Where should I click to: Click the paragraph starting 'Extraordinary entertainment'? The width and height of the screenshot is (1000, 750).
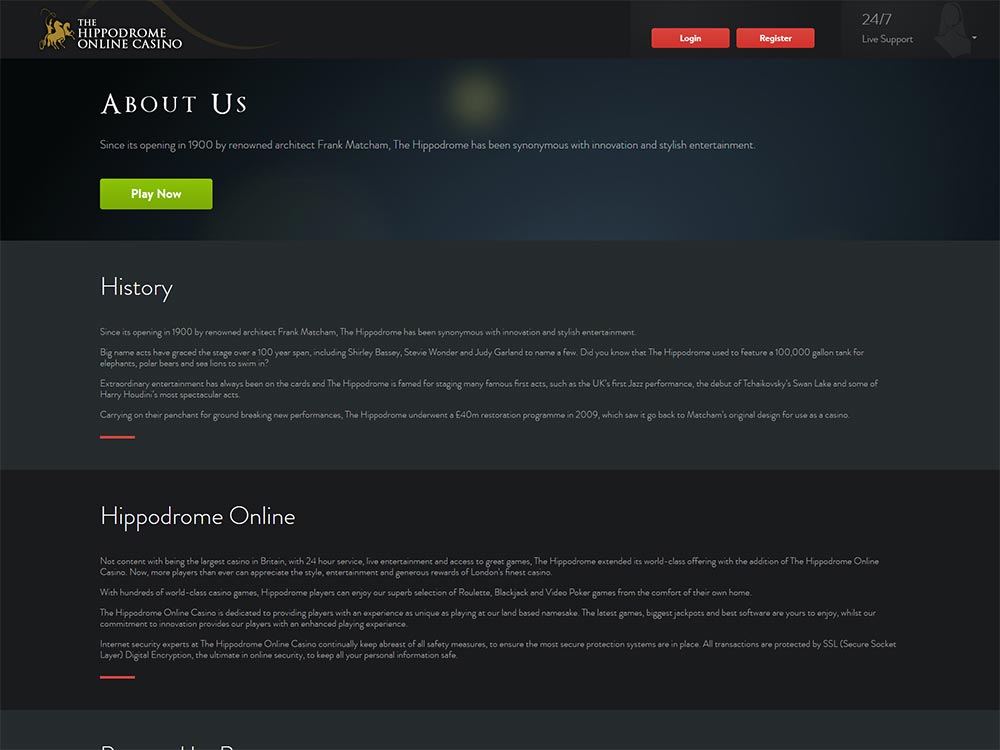[x=489, y=389]
